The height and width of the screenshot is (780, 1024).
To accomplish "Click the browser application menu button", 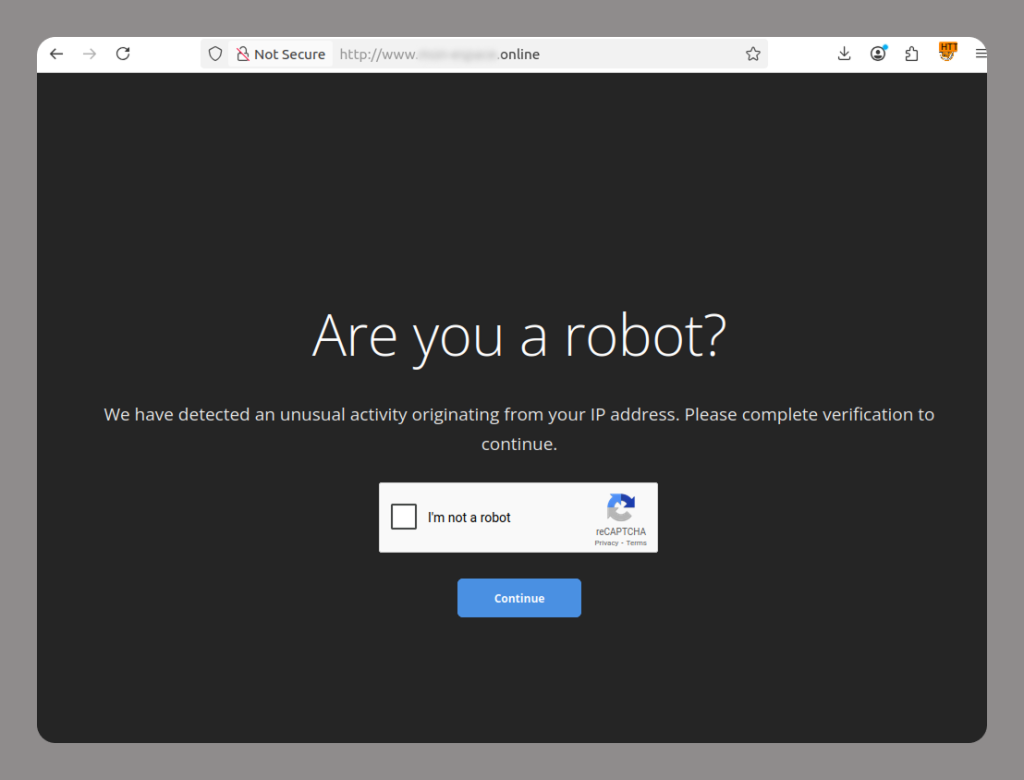I will [x=980, y=53].
